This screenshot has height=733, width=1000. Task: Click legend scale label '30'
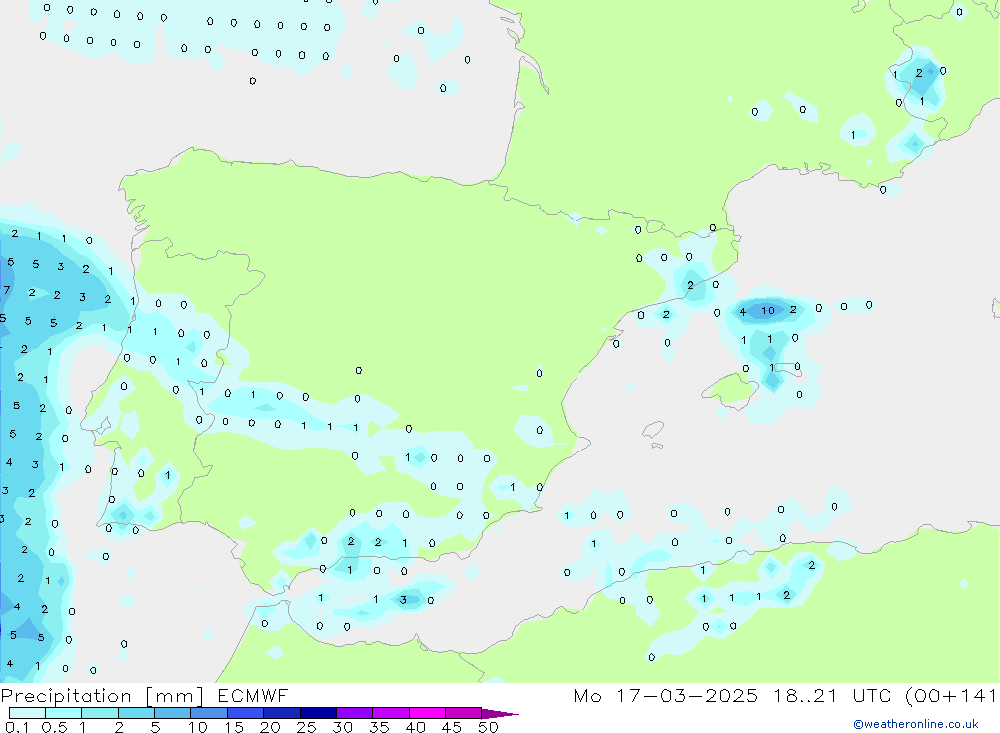pos(342,727)
